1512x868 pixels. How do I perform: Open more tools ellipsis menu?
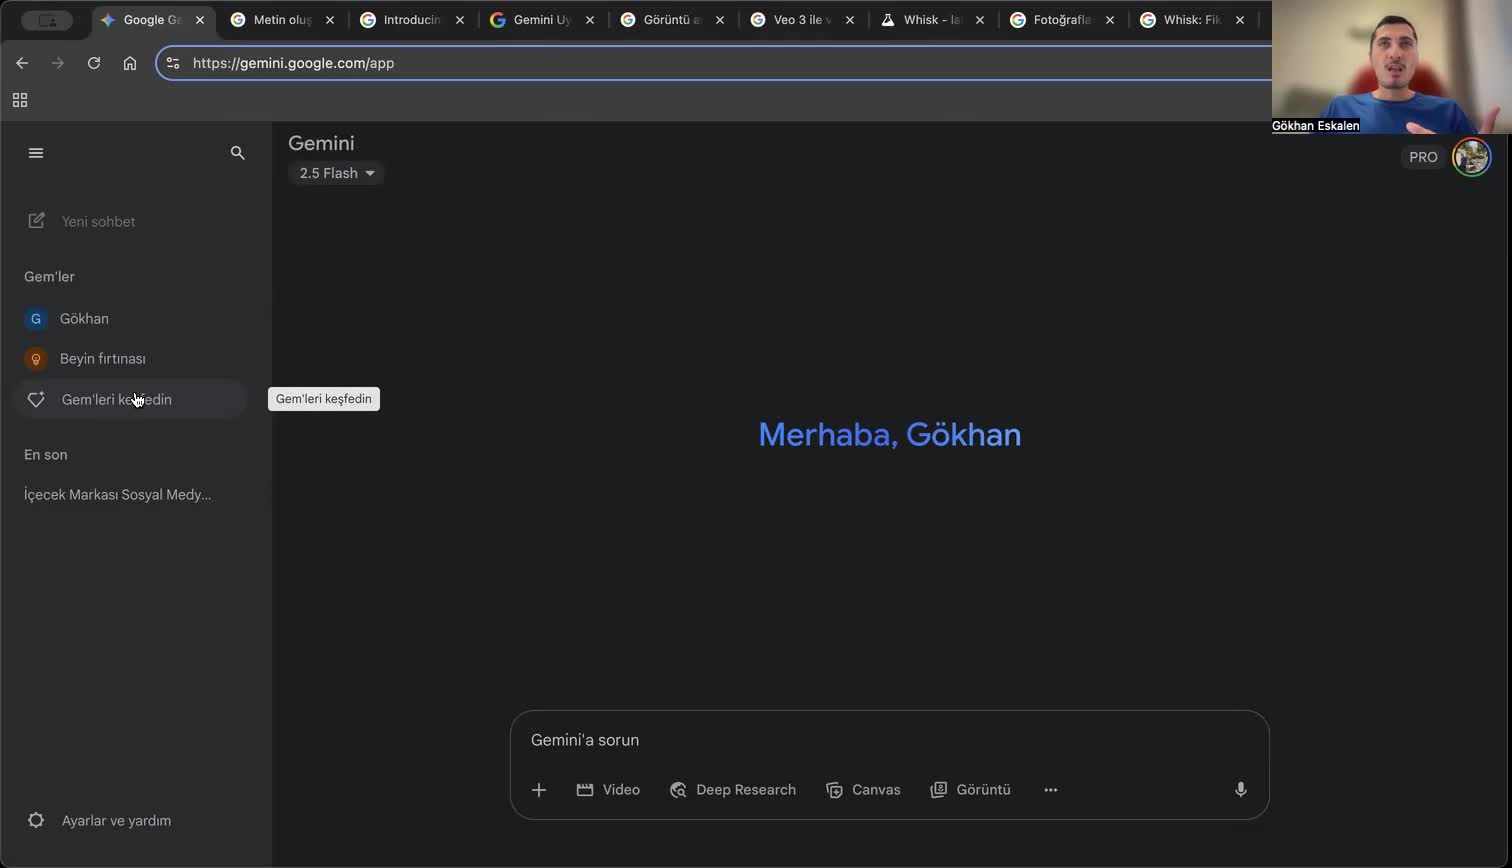click(x=1050, y=790)
